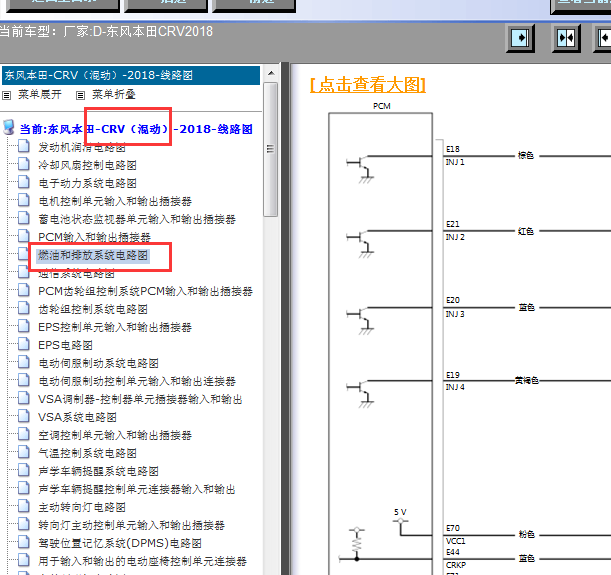Open 用于输入和输出的电动座椅控制单元连接器
Viewport: 611px width, 575px height.
click(x=142, y=561)
